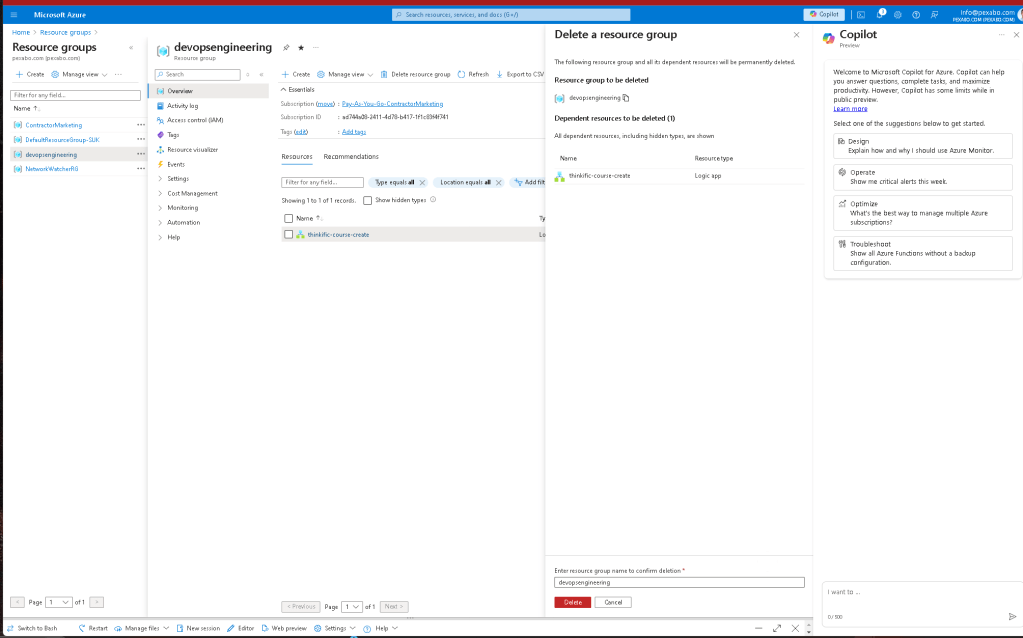Switch to the Recommendations tab

[351, 157]
